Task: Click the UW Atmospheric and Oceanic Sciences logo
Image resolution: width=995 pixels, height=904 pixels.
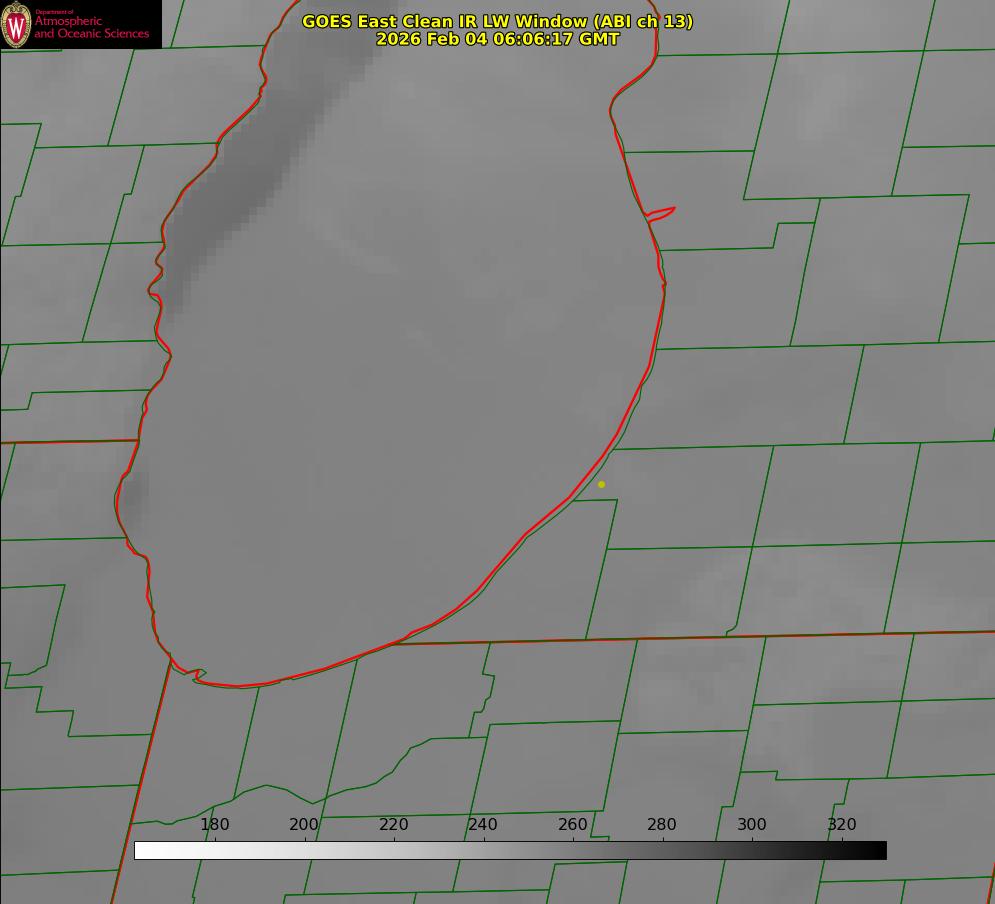Action: pyautogui.click(x=81, y=24)
